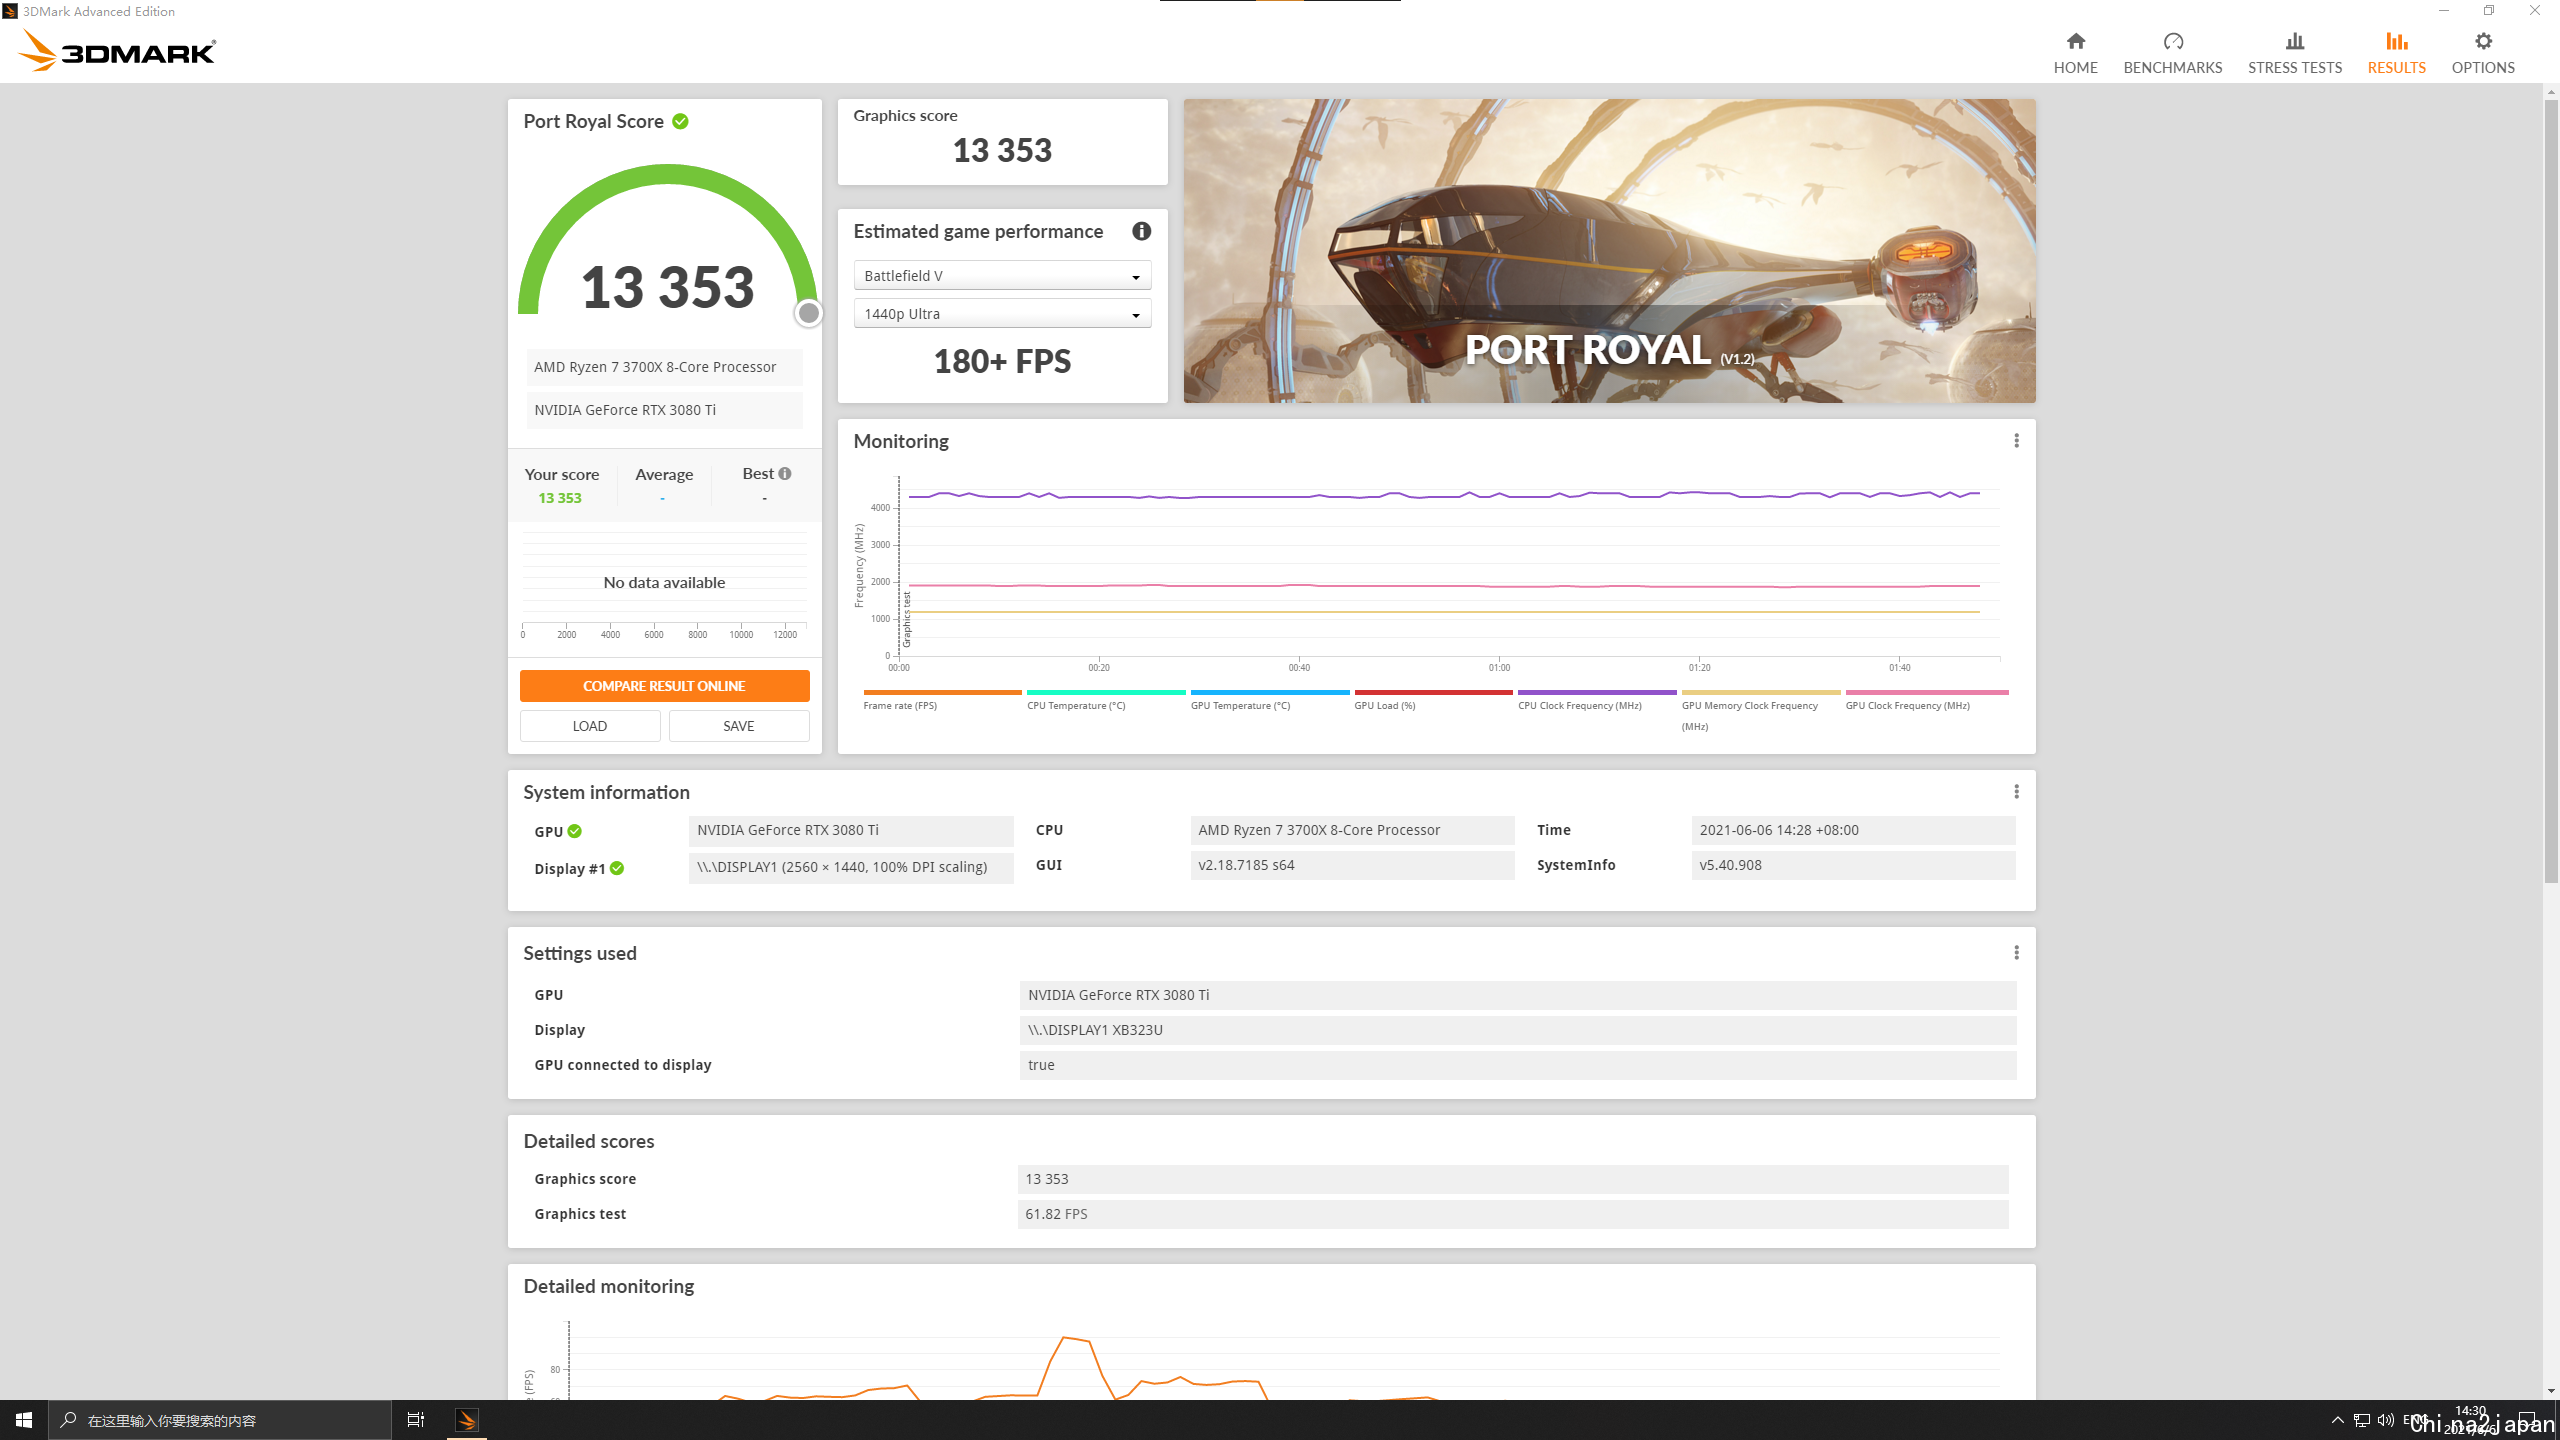Toggle CPU Clock Frequency legend item
The image size is (2560, 1440).
(1597, 700)
